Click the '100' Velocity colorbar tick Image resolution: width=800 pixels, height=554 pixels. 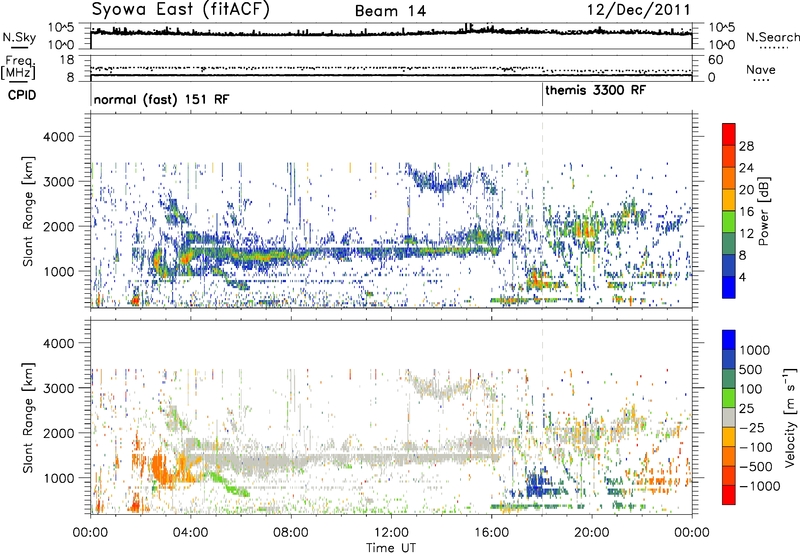pyautogui.click(x=750, y=389)
